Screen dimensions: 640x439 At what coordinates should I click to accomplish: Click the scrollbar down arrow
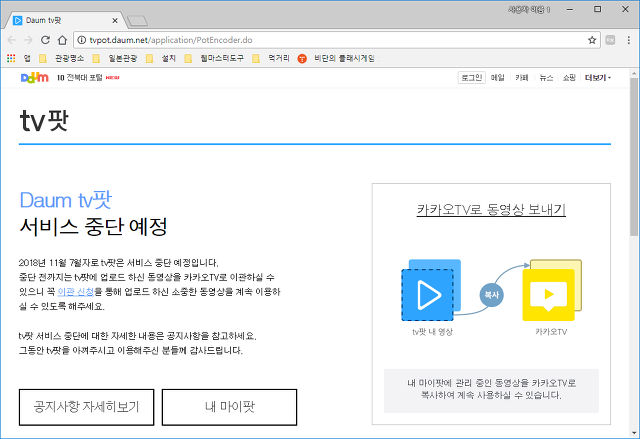click(x=634, y=433)
